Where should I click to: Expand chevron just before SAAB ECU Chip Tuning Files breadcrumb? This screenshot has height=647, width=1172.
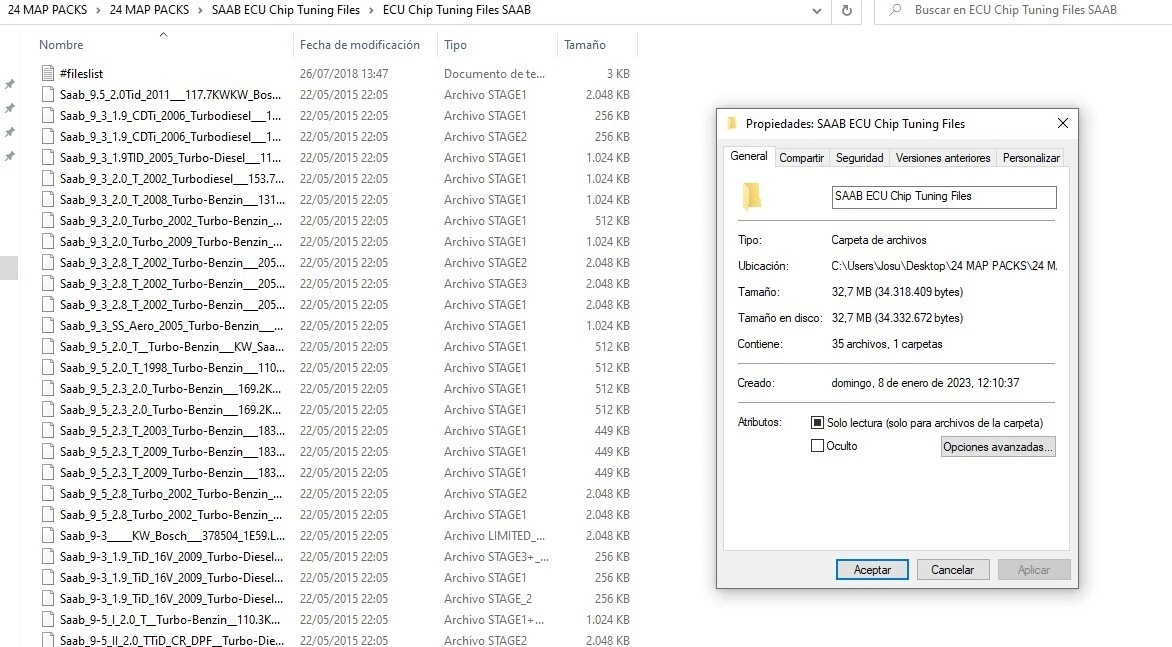coord(200,10)
